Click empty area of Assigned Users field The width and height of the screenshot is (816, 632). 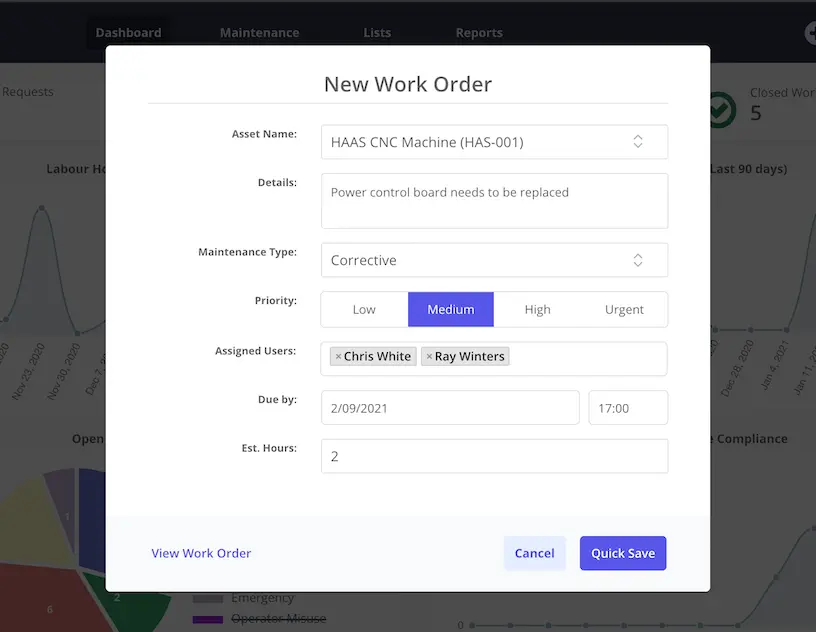click(x=588, y=358)
